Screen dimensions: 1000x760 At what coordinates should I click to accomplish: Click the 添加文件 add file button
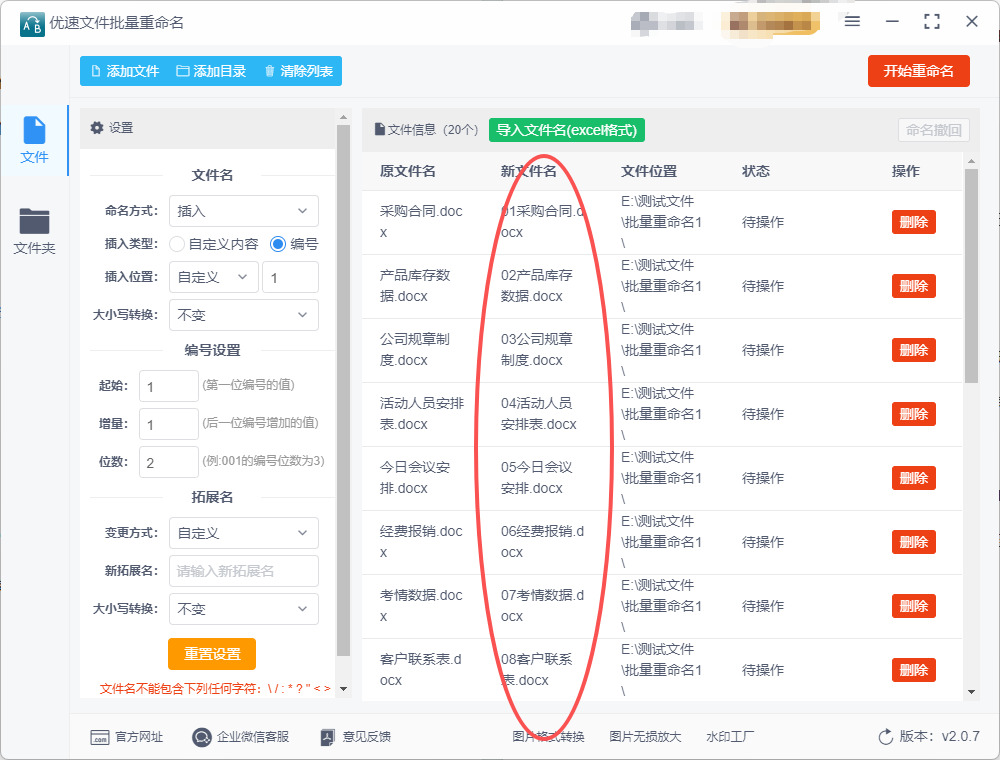[125, 71]
